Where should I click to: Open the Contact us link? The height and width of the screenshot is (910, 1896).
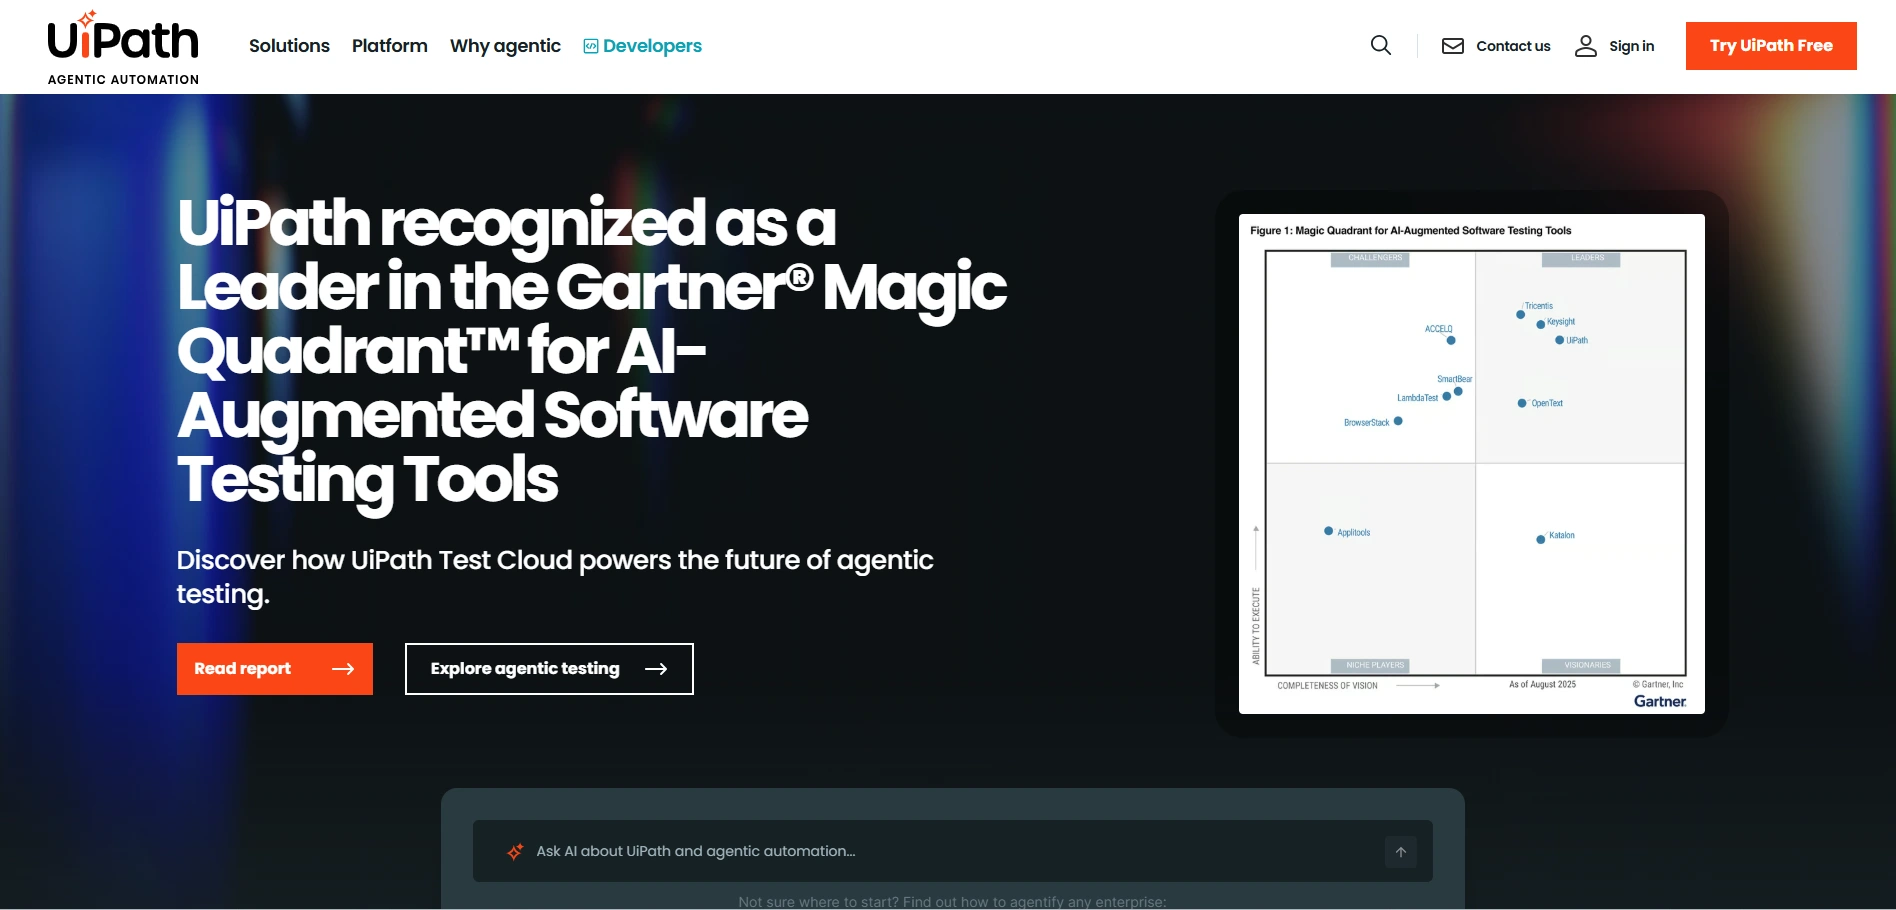[x=1513, y=46]
